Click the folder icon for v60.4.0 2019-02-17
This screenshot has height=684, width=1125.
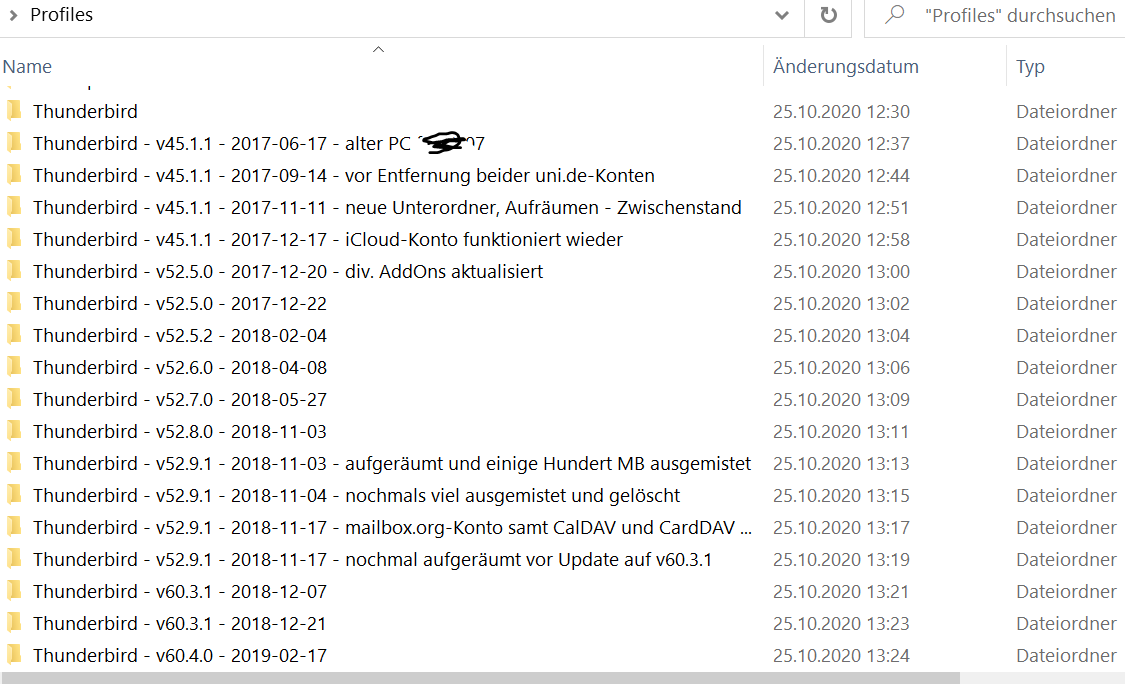tap(14, 655)
